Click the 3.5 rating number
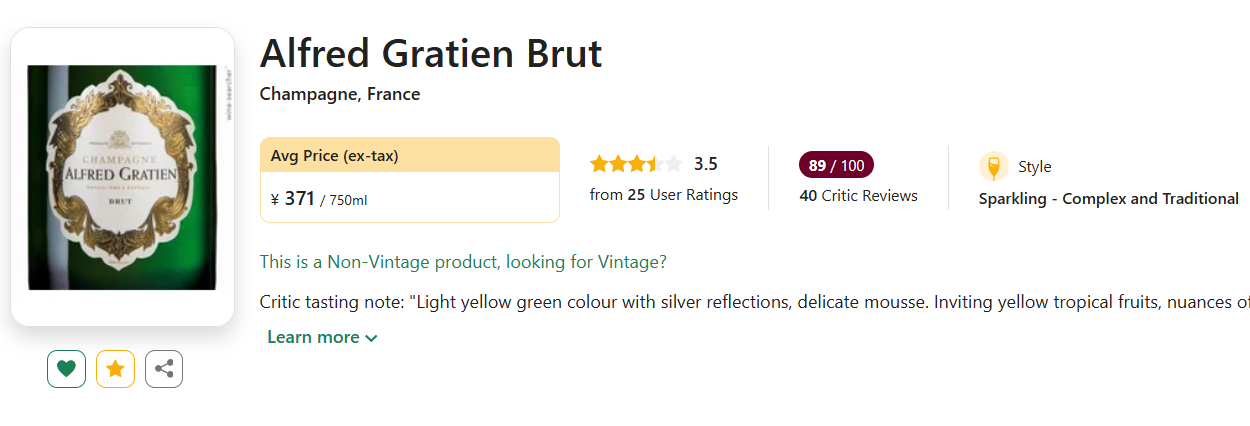This screenshot has width=1250, height=426. coord(706,164)
